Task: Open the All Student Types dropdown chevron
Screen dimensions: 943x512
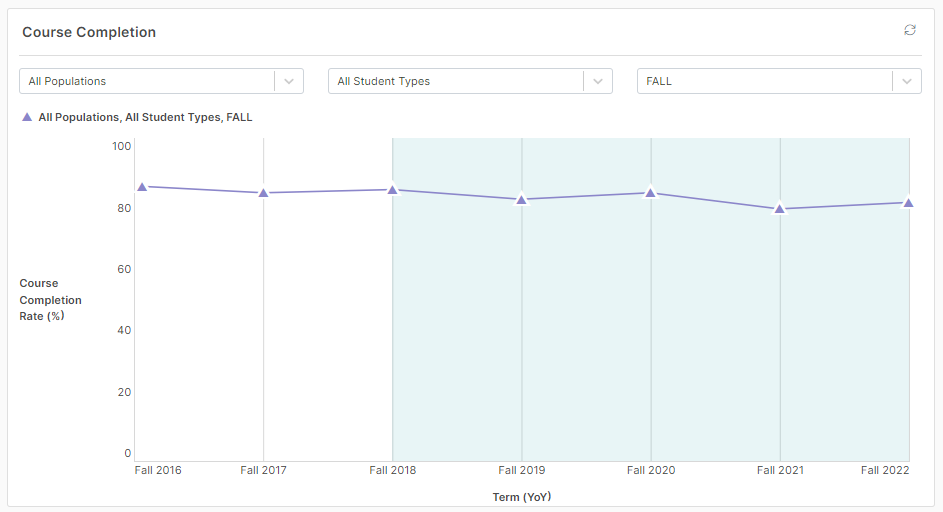Action: (598, 81)
